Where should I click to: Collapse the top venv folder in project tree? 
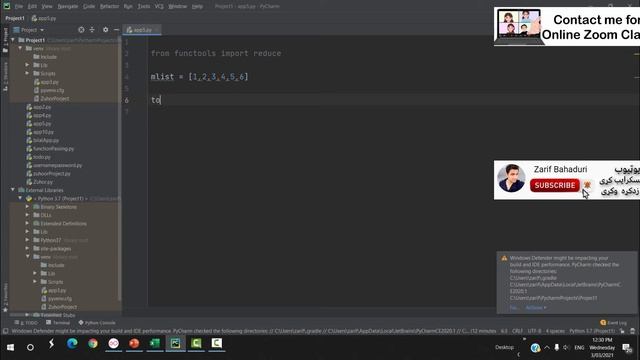(20, 48)
